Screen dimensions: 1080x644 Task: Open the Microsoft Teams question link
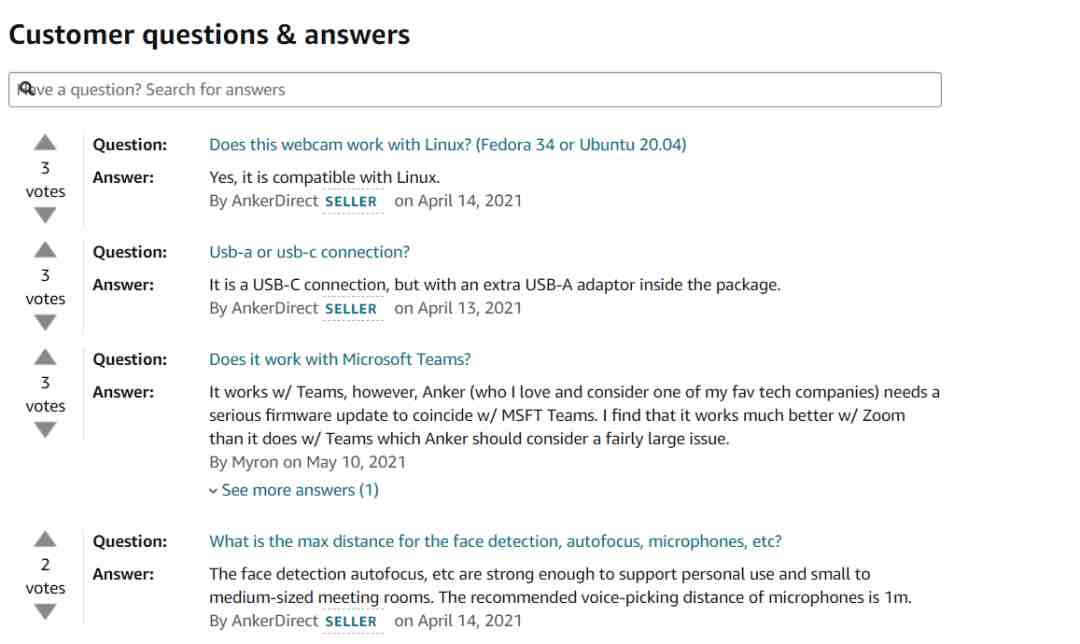tap(340, 360)
